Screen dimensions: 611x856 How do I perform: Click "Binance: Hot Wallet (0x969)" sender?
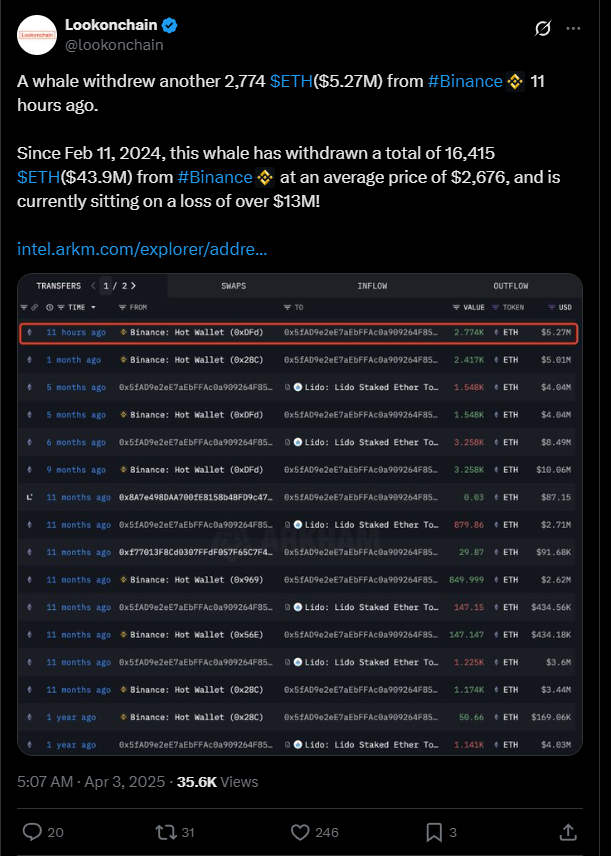(x=197, y=580)
